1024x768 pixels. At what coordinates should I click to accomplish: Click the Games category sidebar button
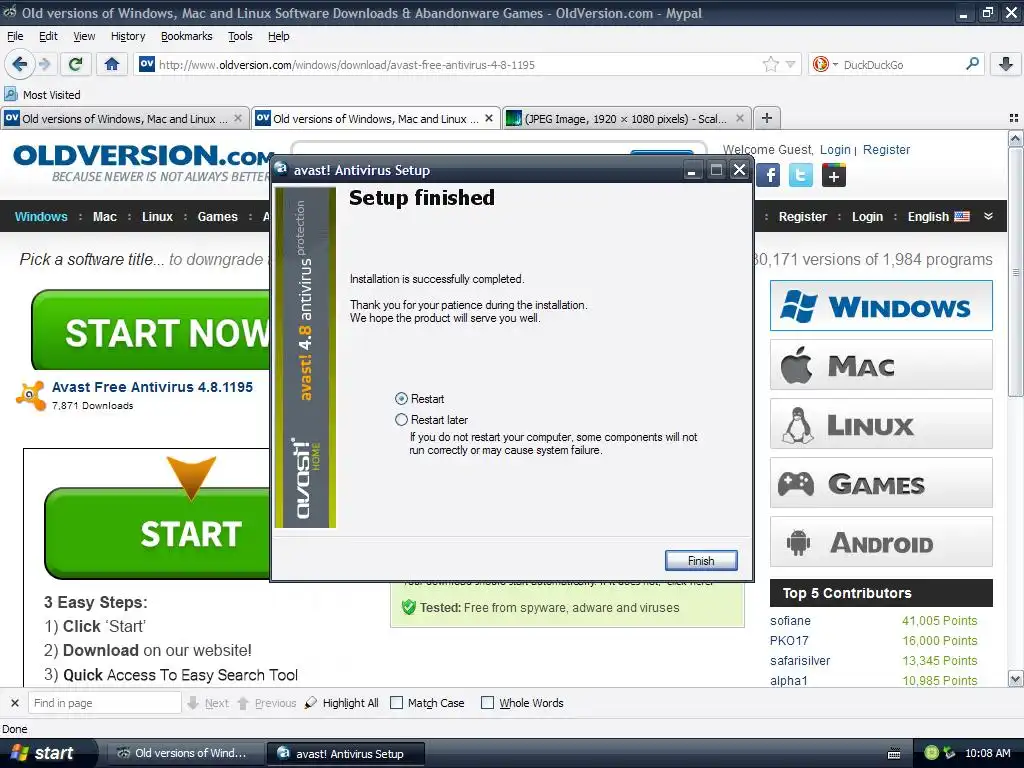881,483
